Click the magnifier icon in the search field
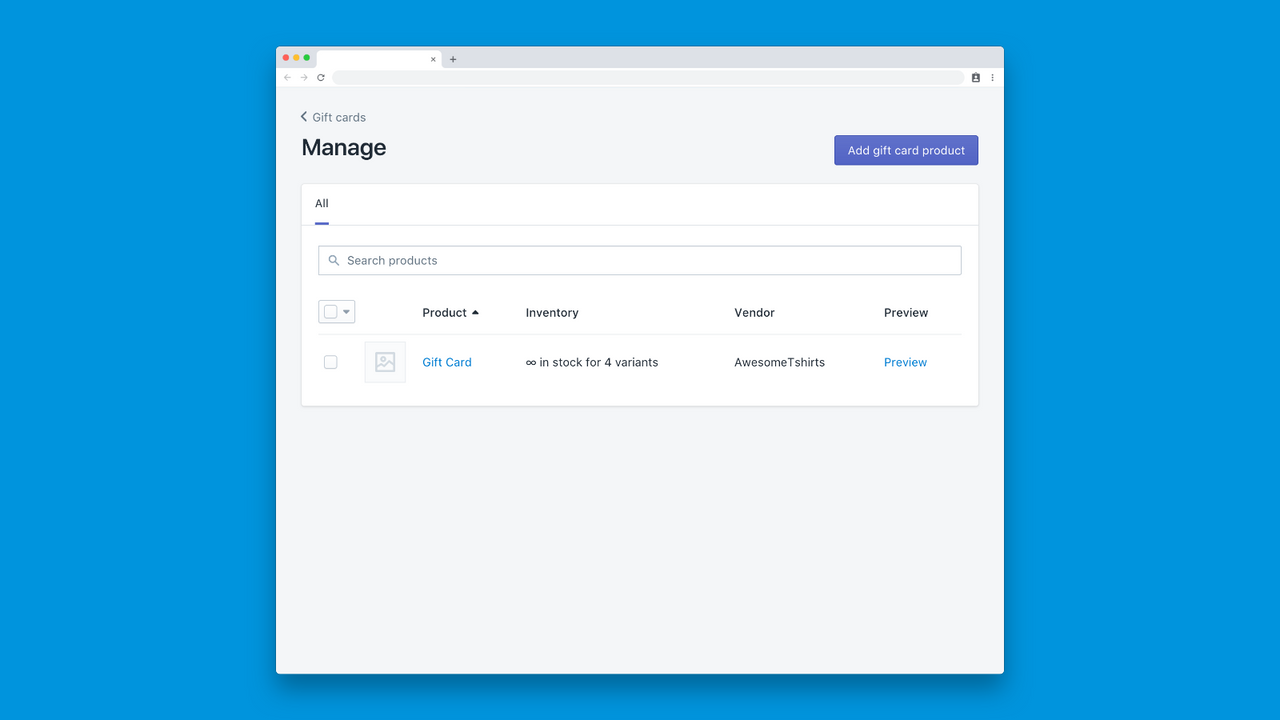Viewport: 1280px width, 720px height. click(x=334, y=260)
